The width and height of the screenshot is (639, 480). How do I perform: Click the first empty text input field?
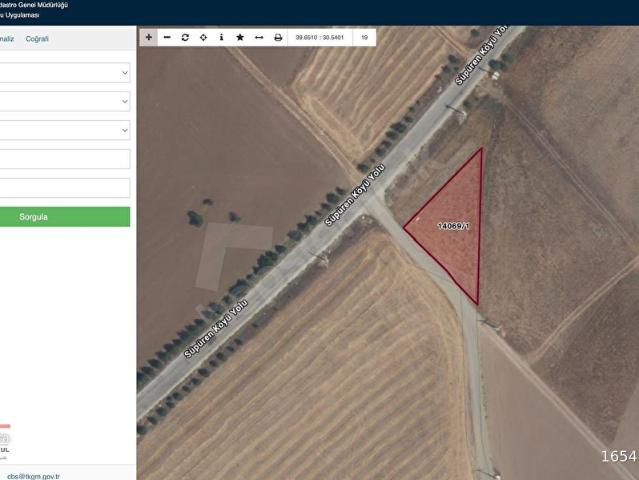click(x=64, y=159)
